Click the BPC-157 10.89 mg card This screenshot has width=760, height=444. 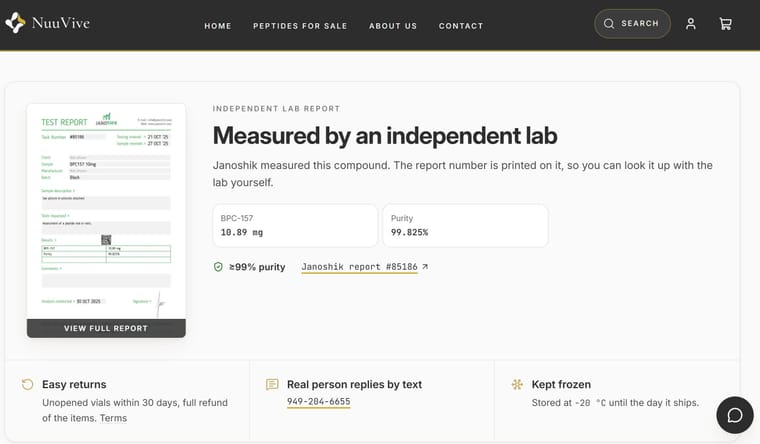(295, 225)
